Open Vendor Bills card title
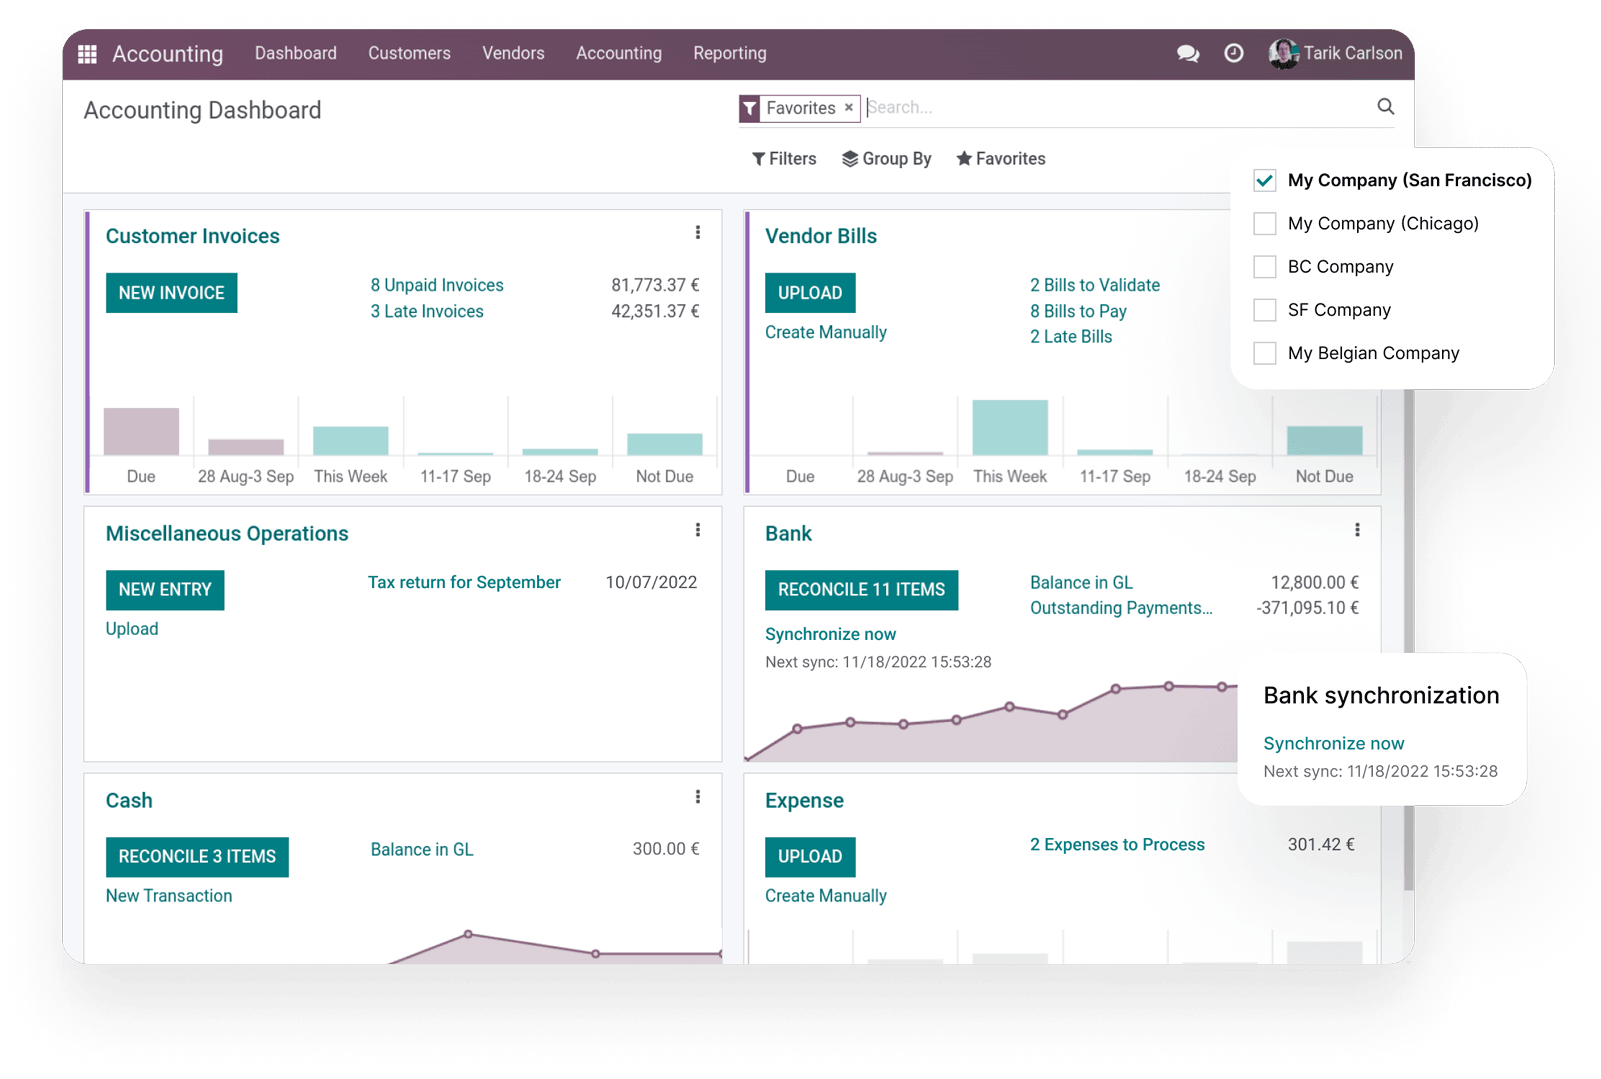This screenshot has height=1079, width=1601. (x=821, y=236)
